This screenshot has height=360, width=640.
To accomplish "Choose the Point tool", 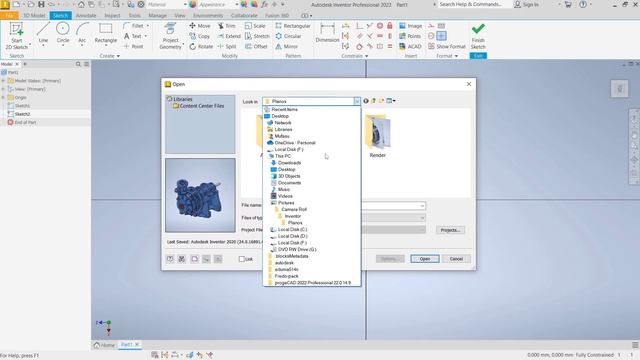I will coord(133,47).
